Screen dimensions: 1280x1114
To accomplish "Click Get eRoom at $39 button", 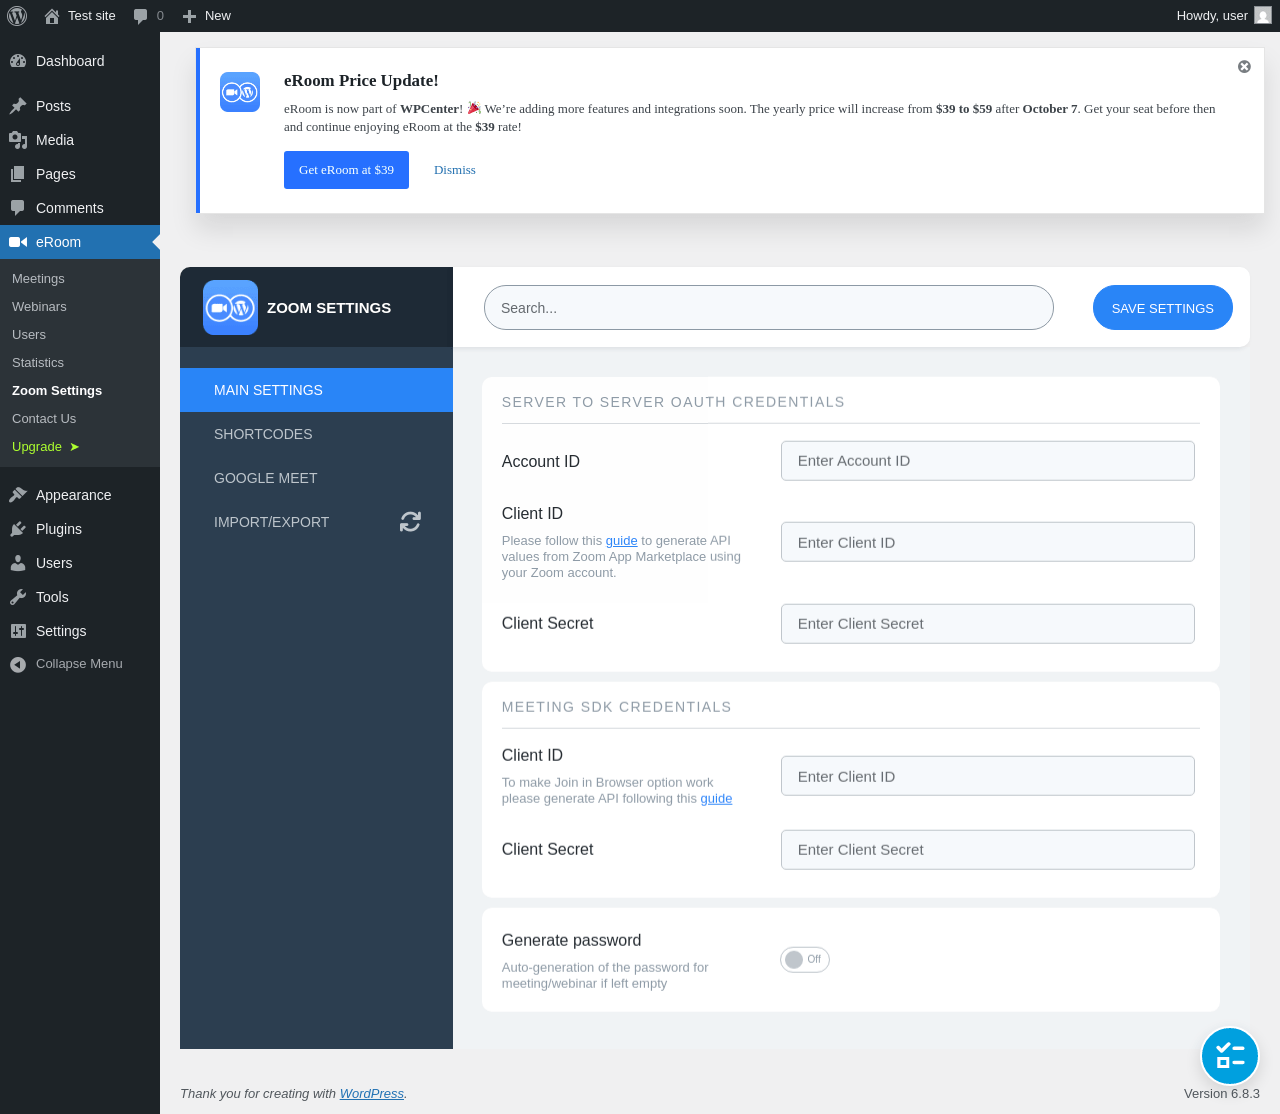I will (346, 170).
